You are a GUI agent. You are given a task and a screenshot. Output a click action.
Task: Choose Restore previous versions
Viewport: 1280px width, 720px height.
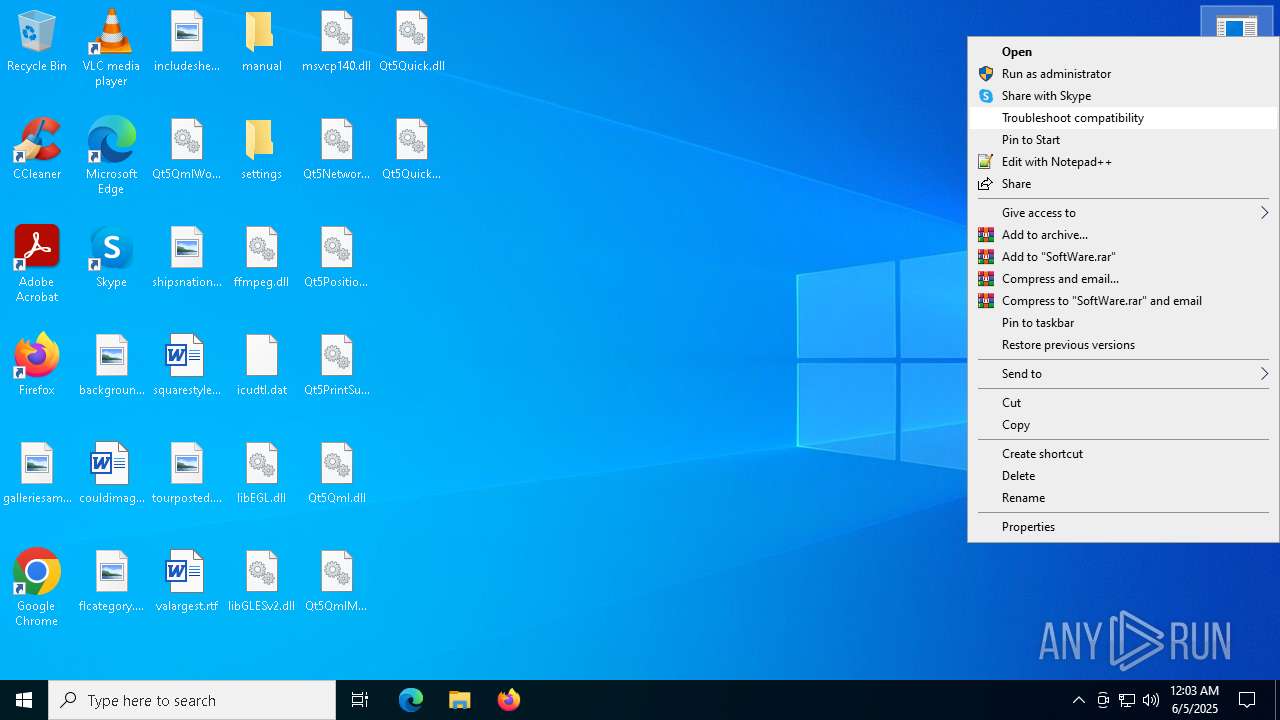pos(1123,345)
